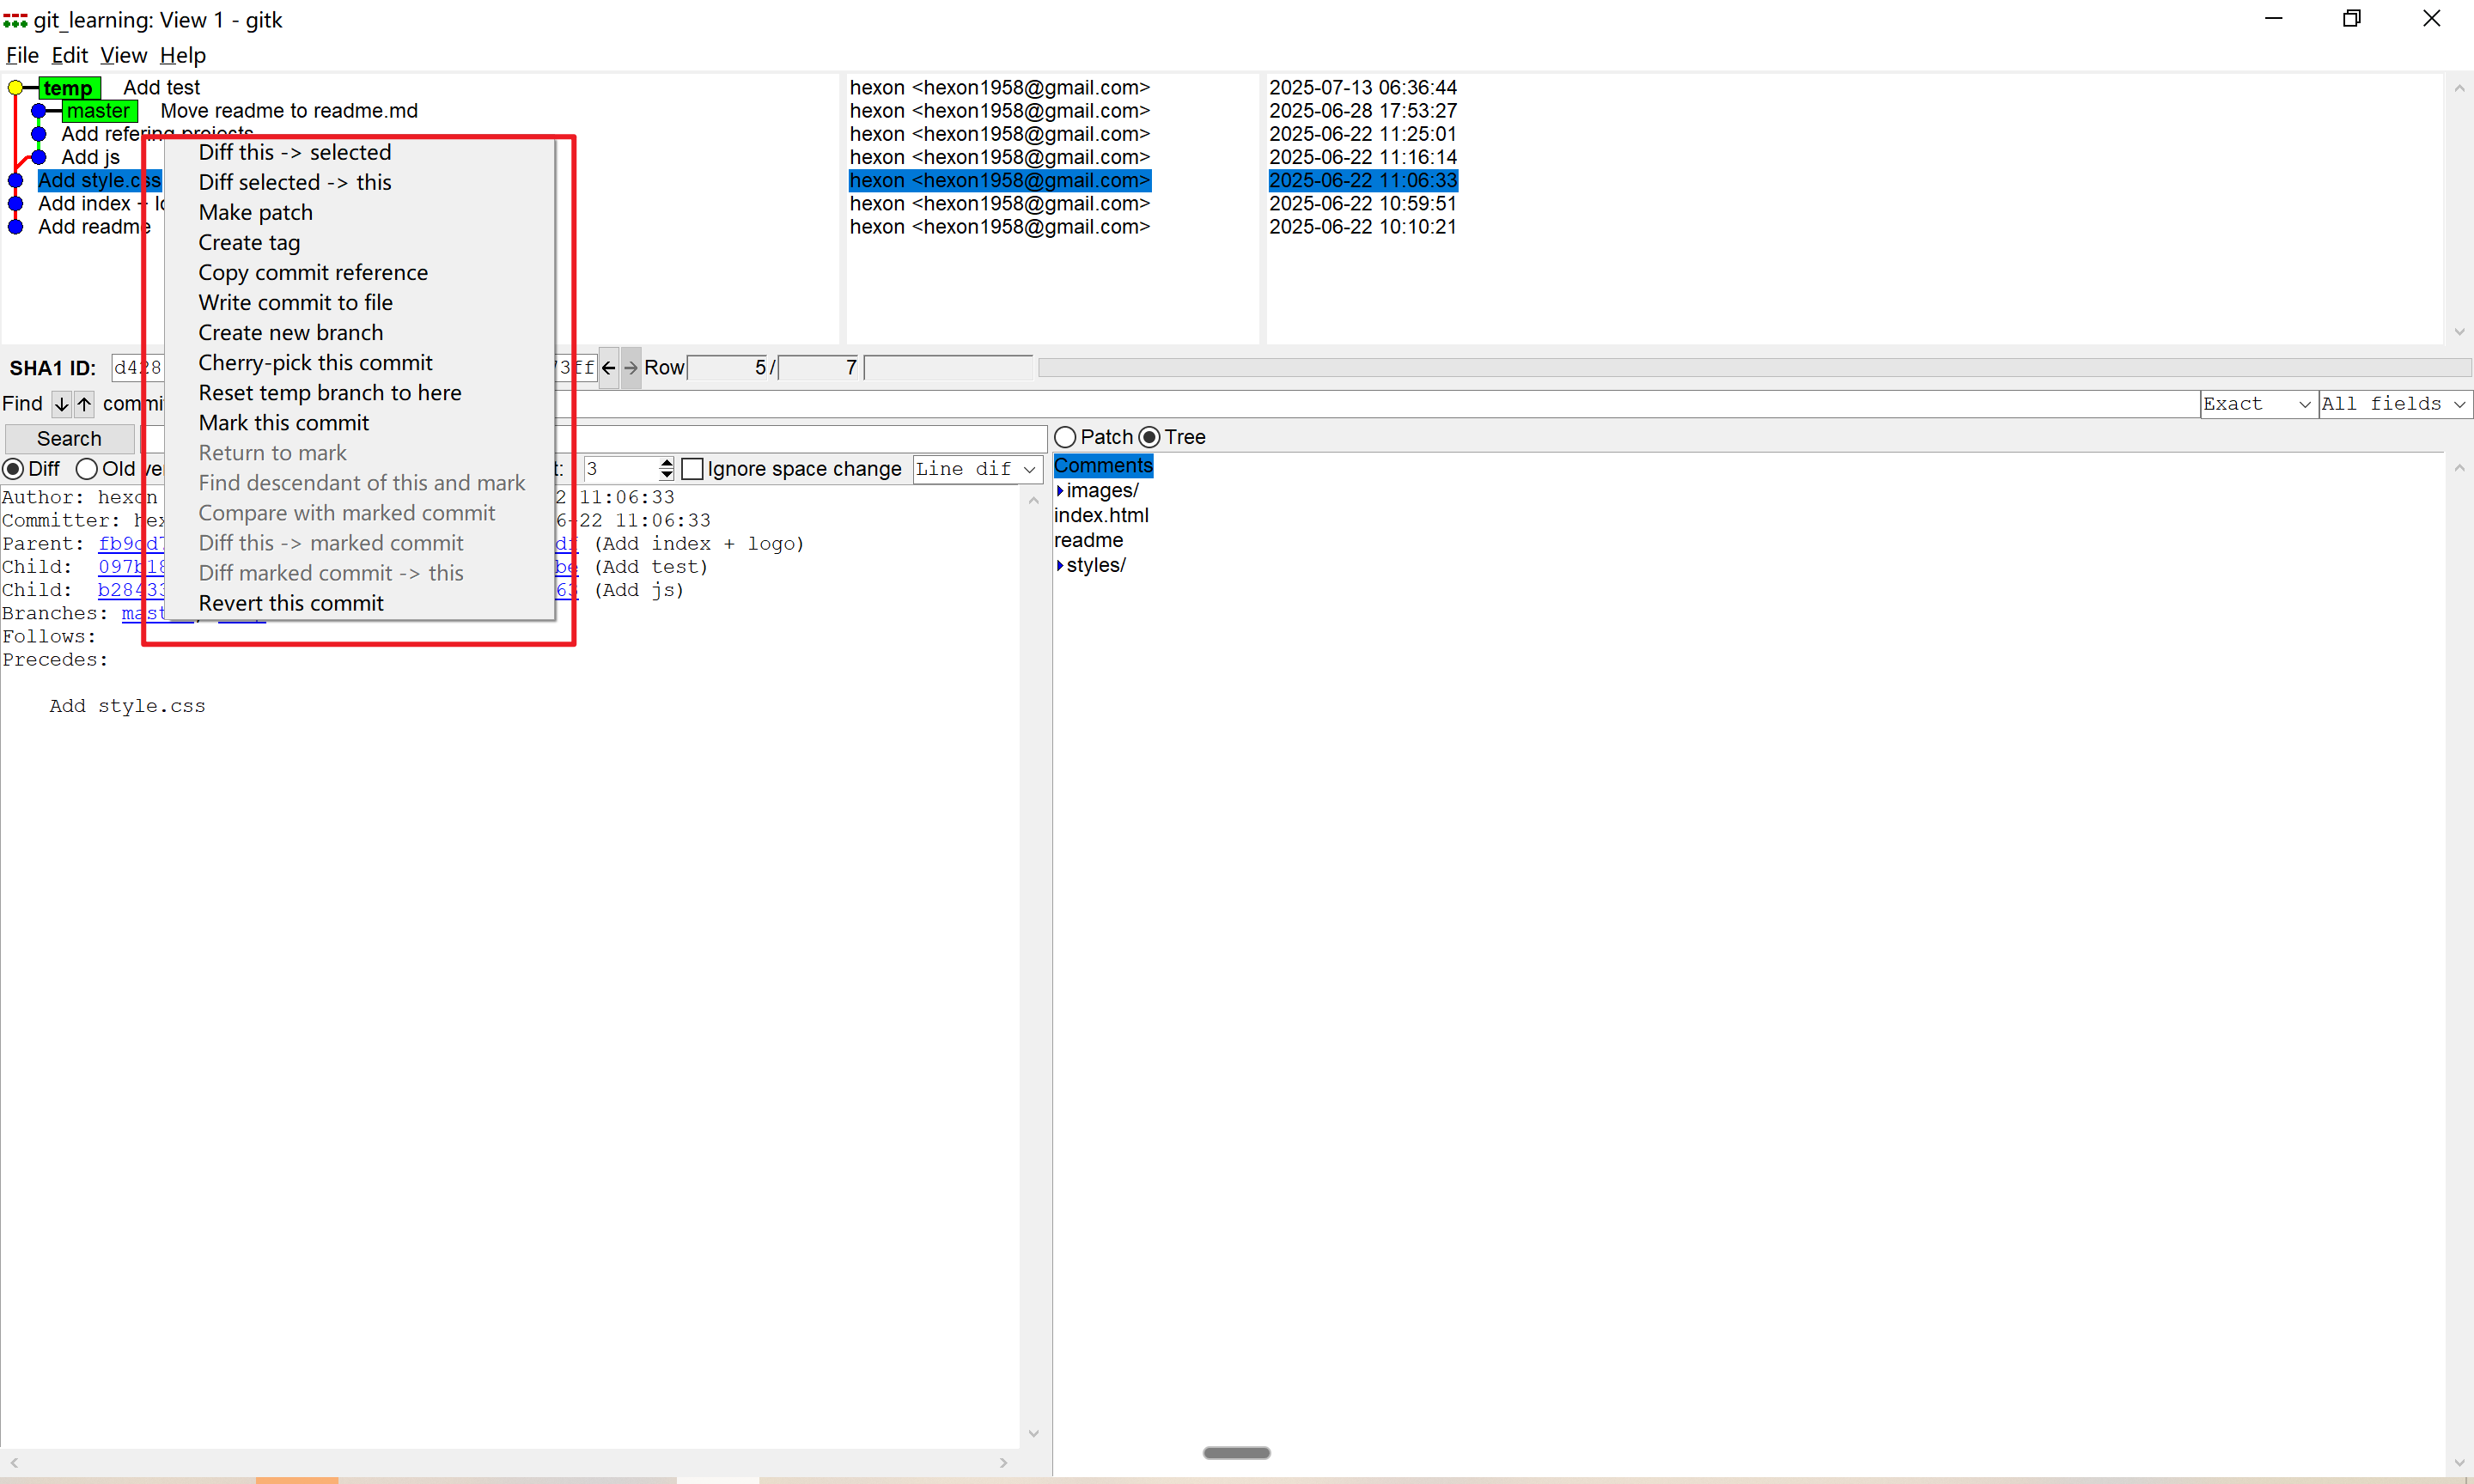2474x1484 pixels.
Task: Click the forward navigation right arrow
Action: 631,368
